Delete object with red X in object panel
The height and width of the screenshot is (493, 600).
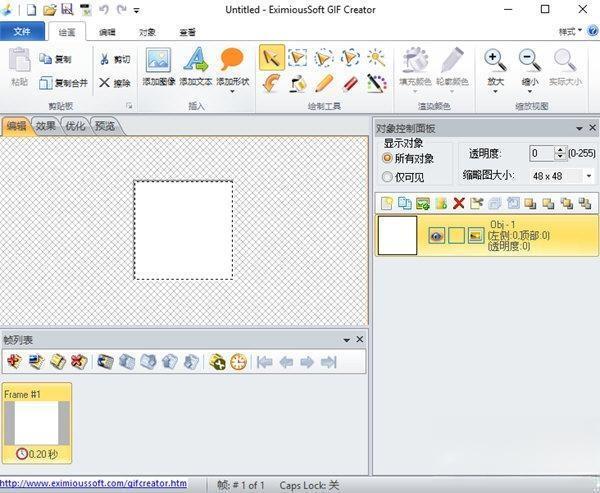(458, 203)
